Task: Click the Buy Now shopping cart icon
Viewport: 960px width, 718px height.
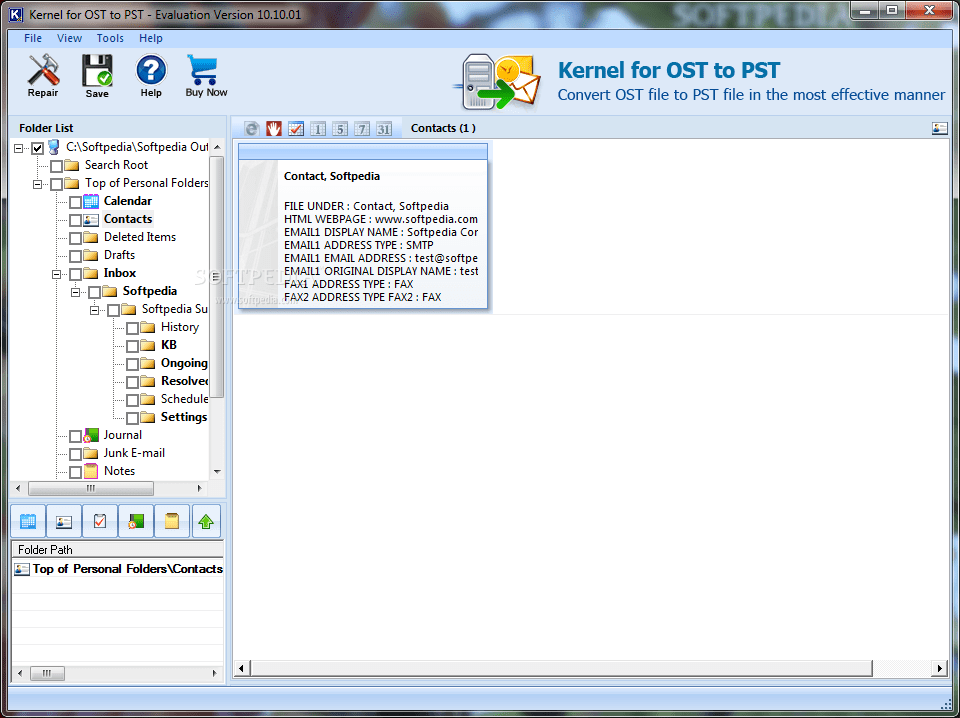Action: tap(206, 76)
